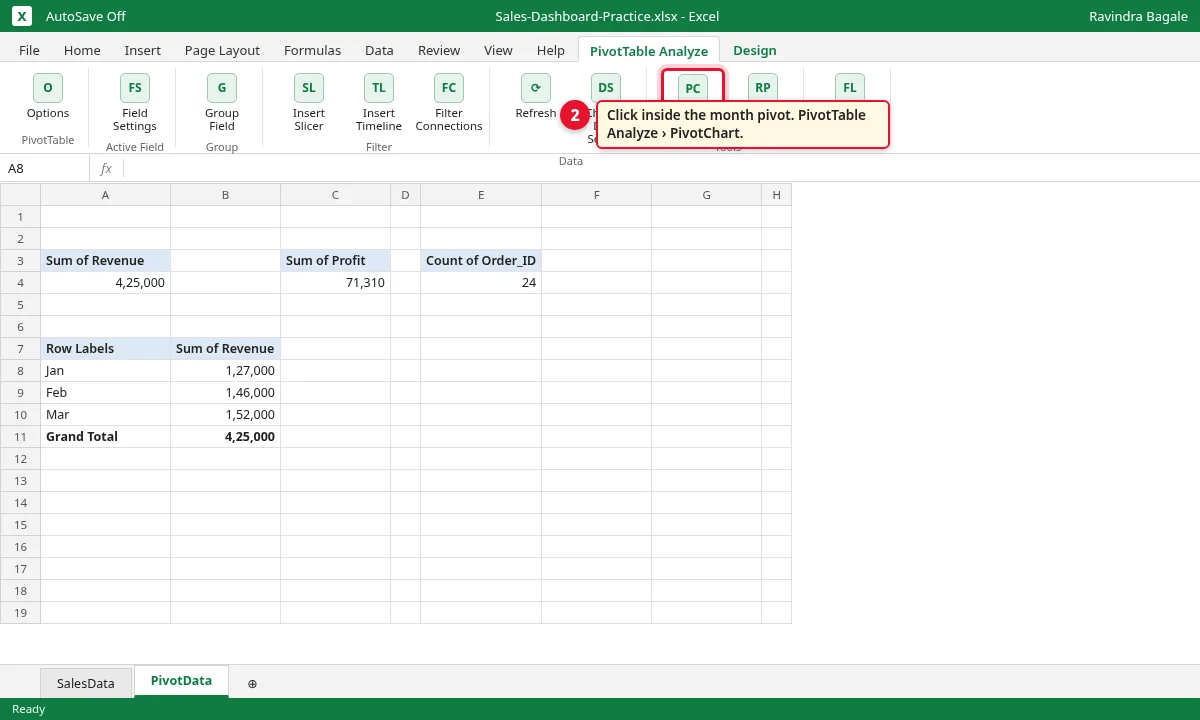Select cell A4 with value 4,25,000

click(106, 283)
